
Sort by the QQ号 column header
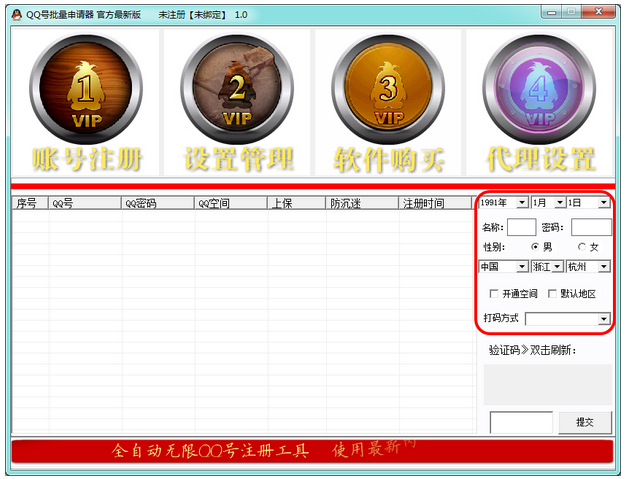click(85, 203)
